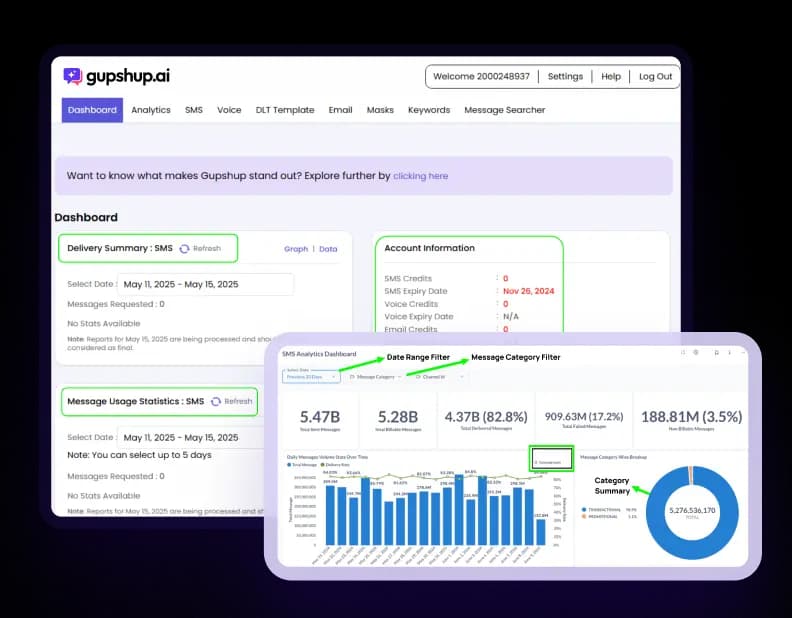Click the 909.63M (17.2%) failed messages card
Viewport: 792px width, 618px height.
(x=584, y=420)
